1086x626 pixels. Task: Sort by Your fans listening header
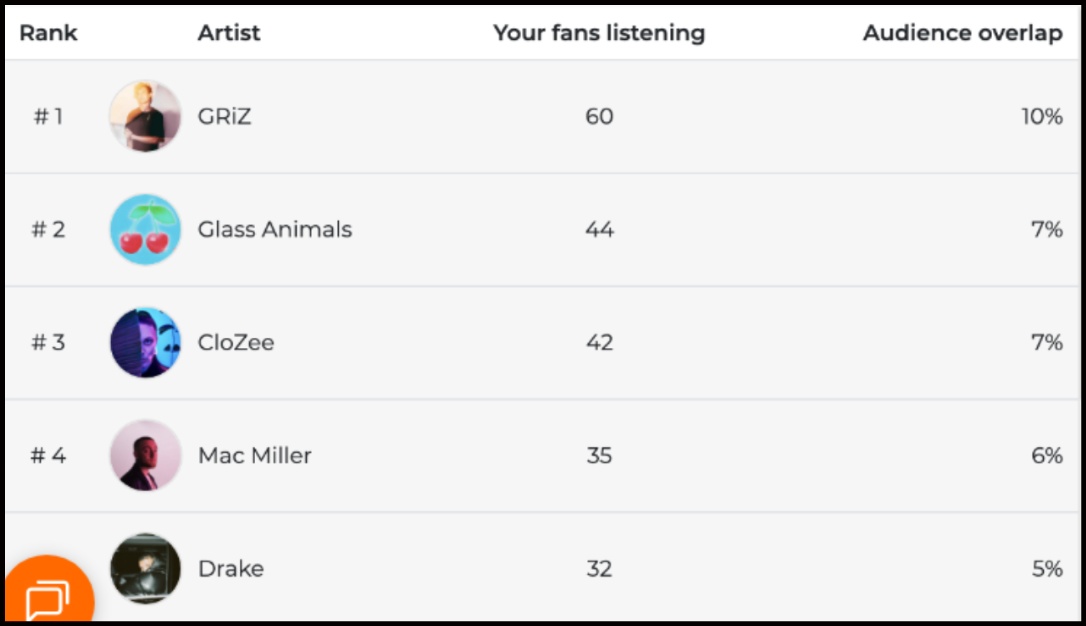point(599,33)
